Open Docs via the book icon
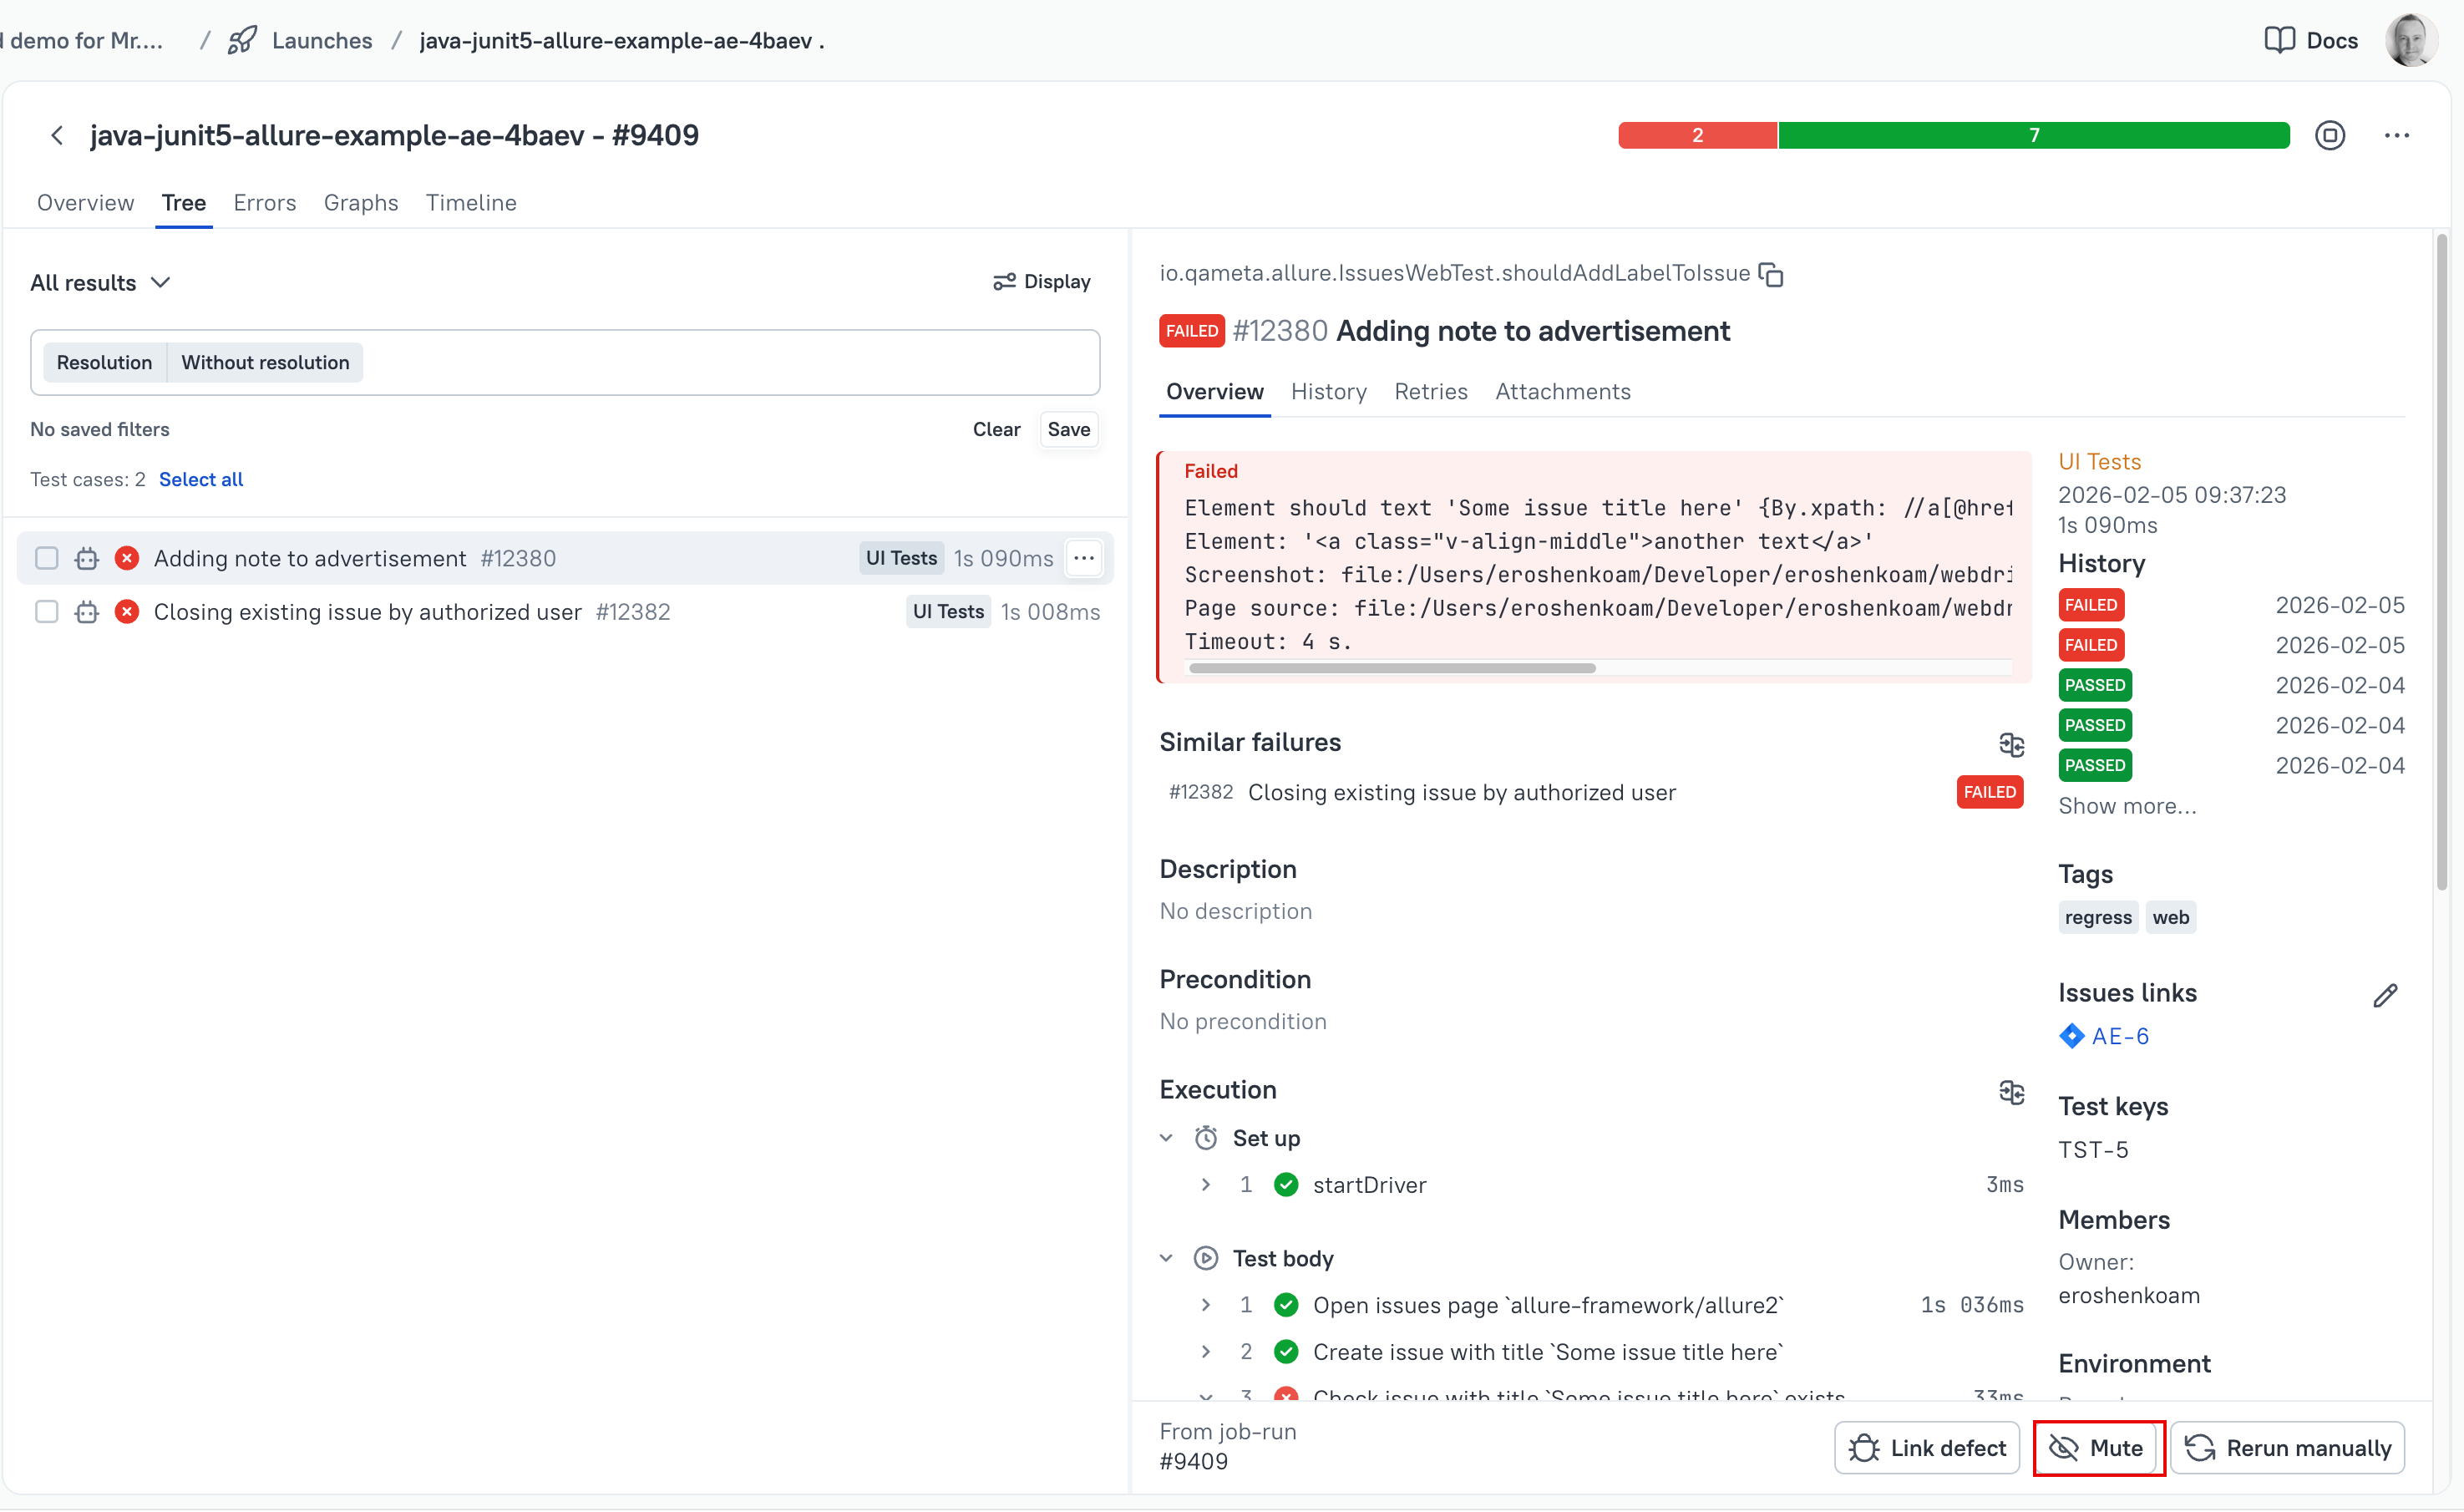 pos(2279,40)
